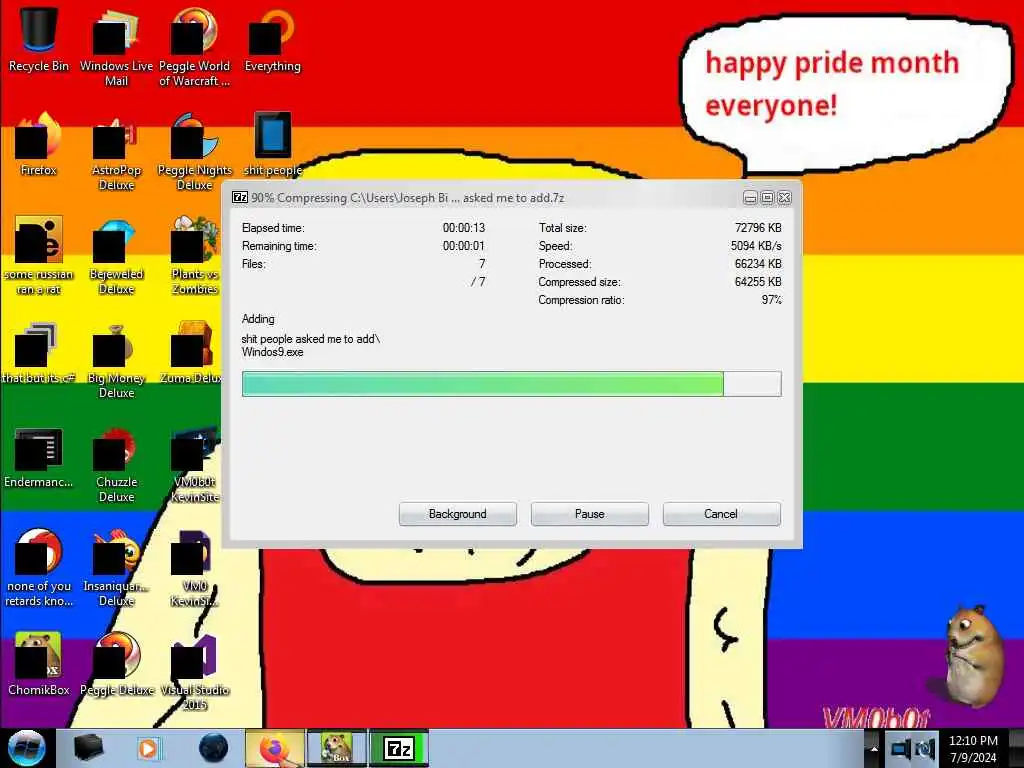The height and width of the screenshot is (768, 1024).
Task: Pause the 7-Zip compression
Action: pyautogui.click(x=590, y=514)
